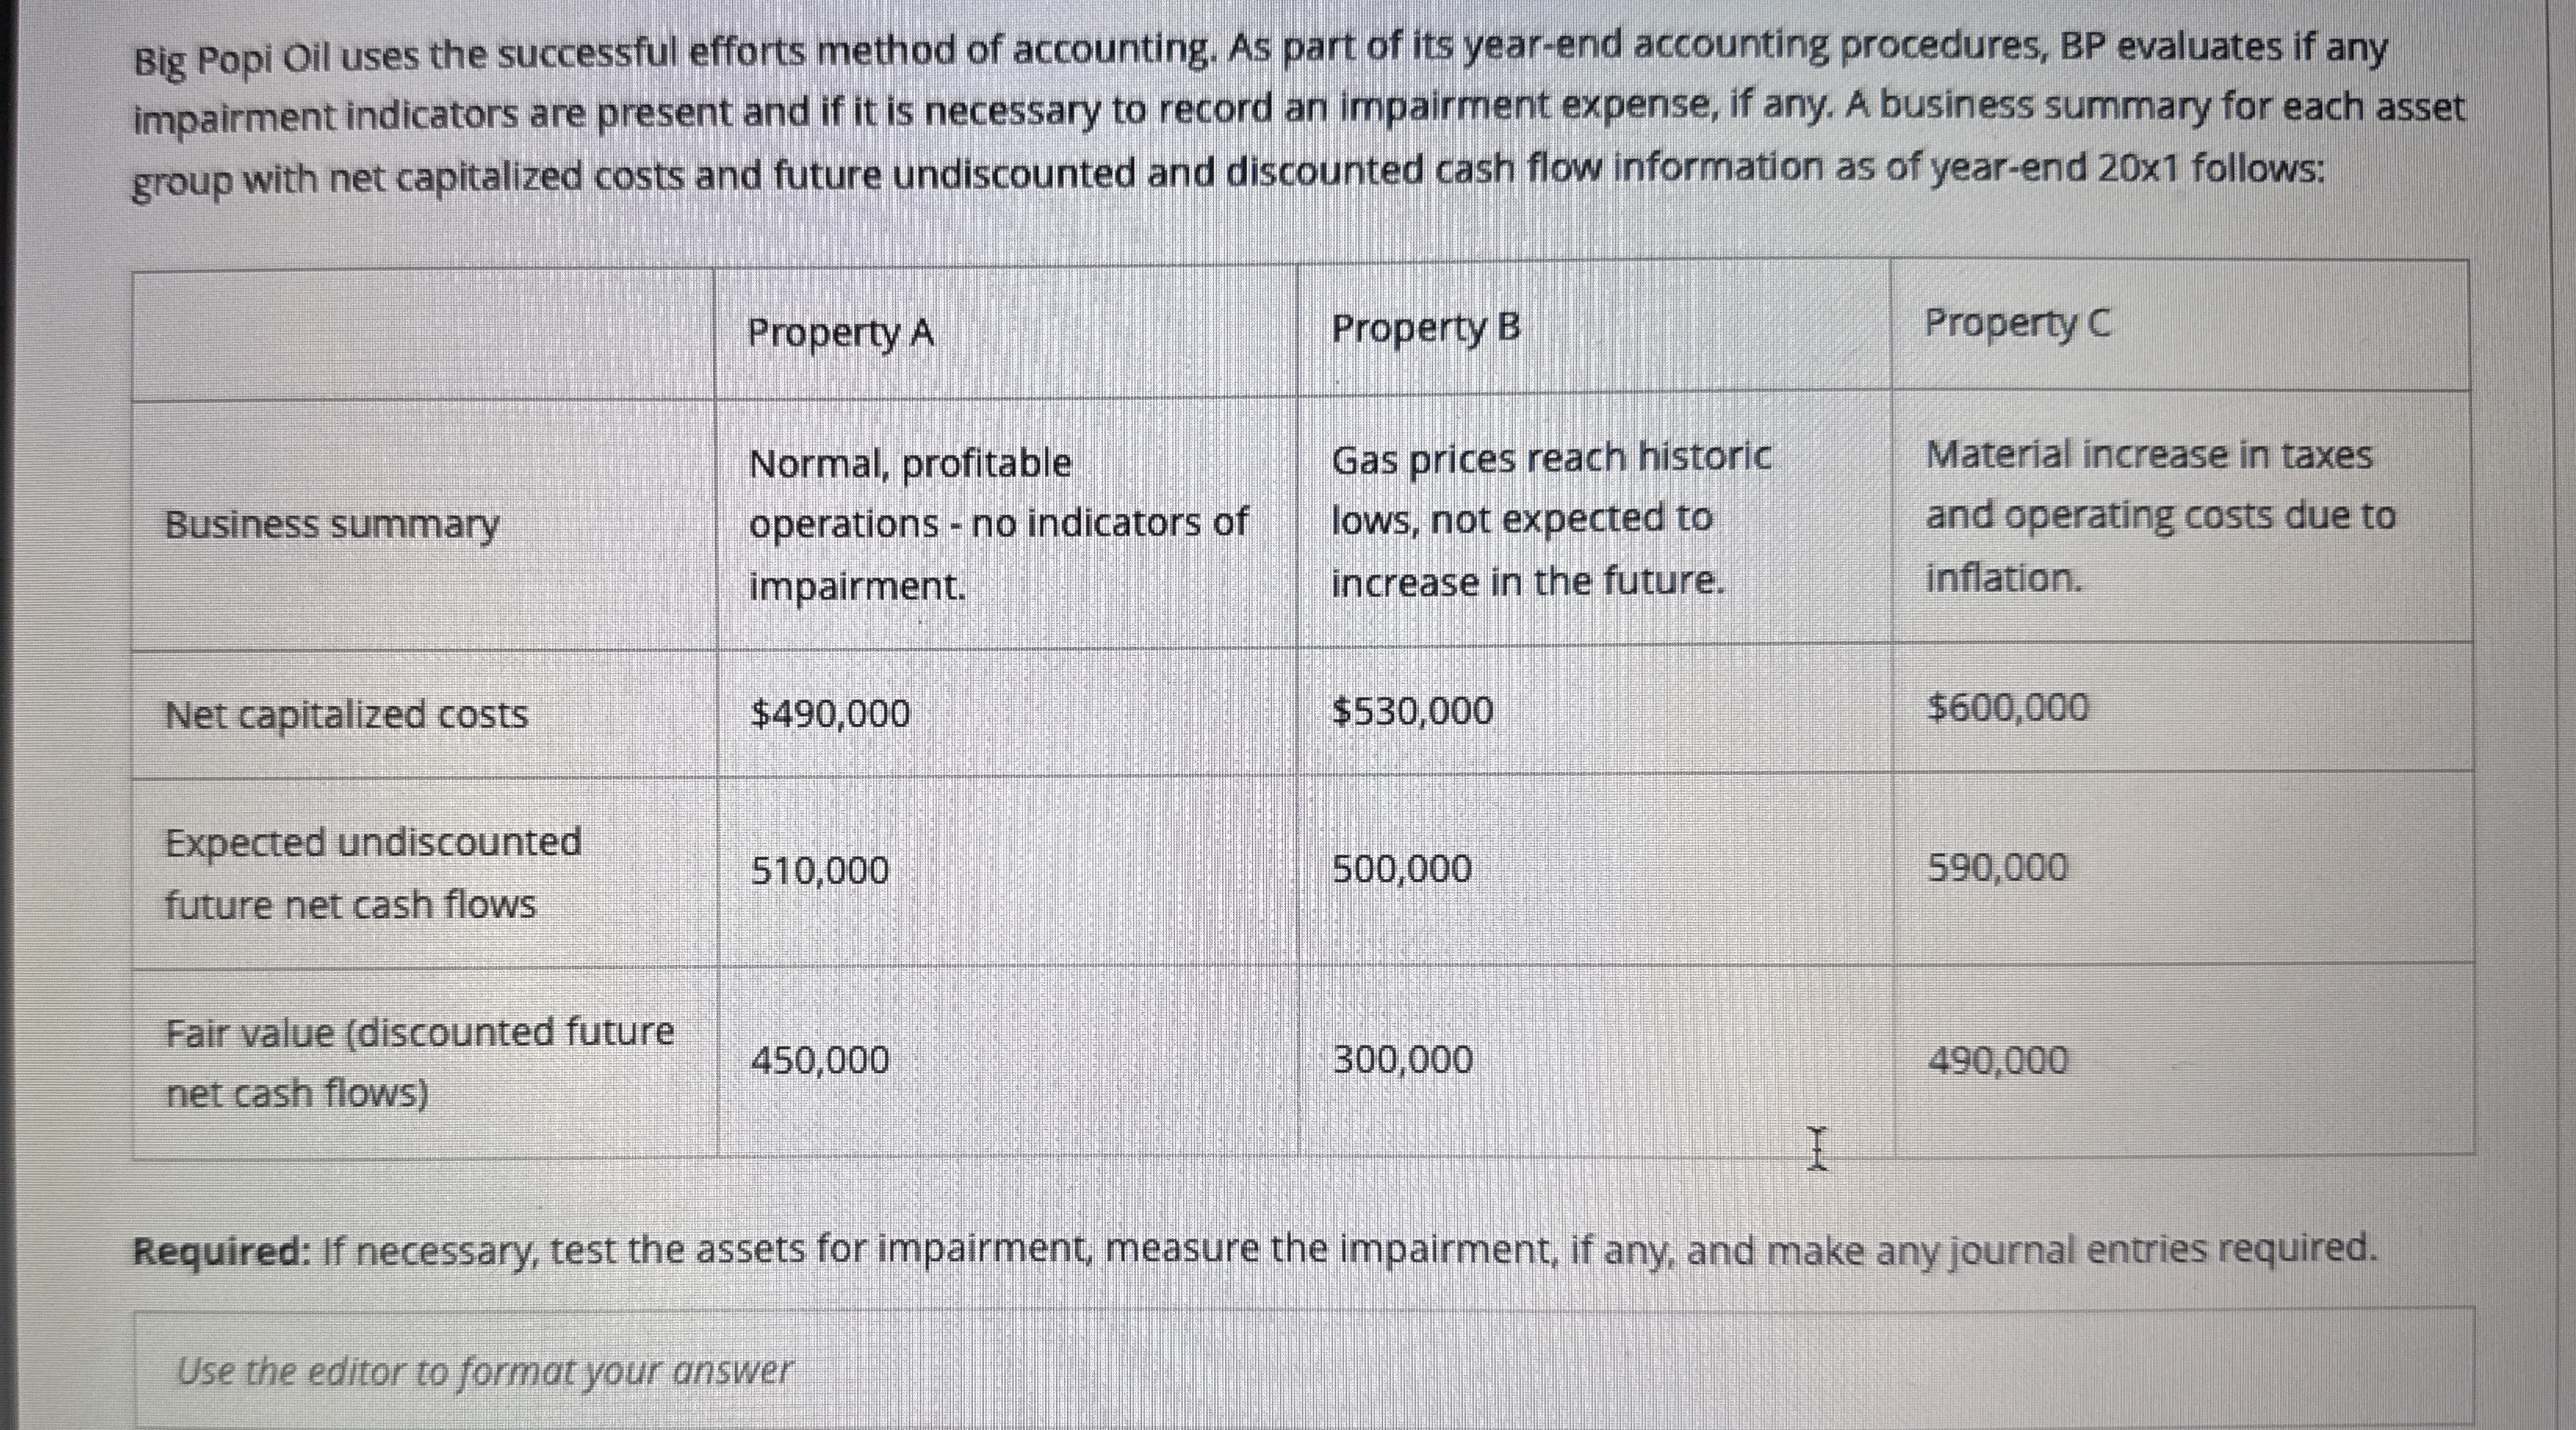Click the answer editor text field
2576x1430 pixels.
(x=1300, y=1370)
